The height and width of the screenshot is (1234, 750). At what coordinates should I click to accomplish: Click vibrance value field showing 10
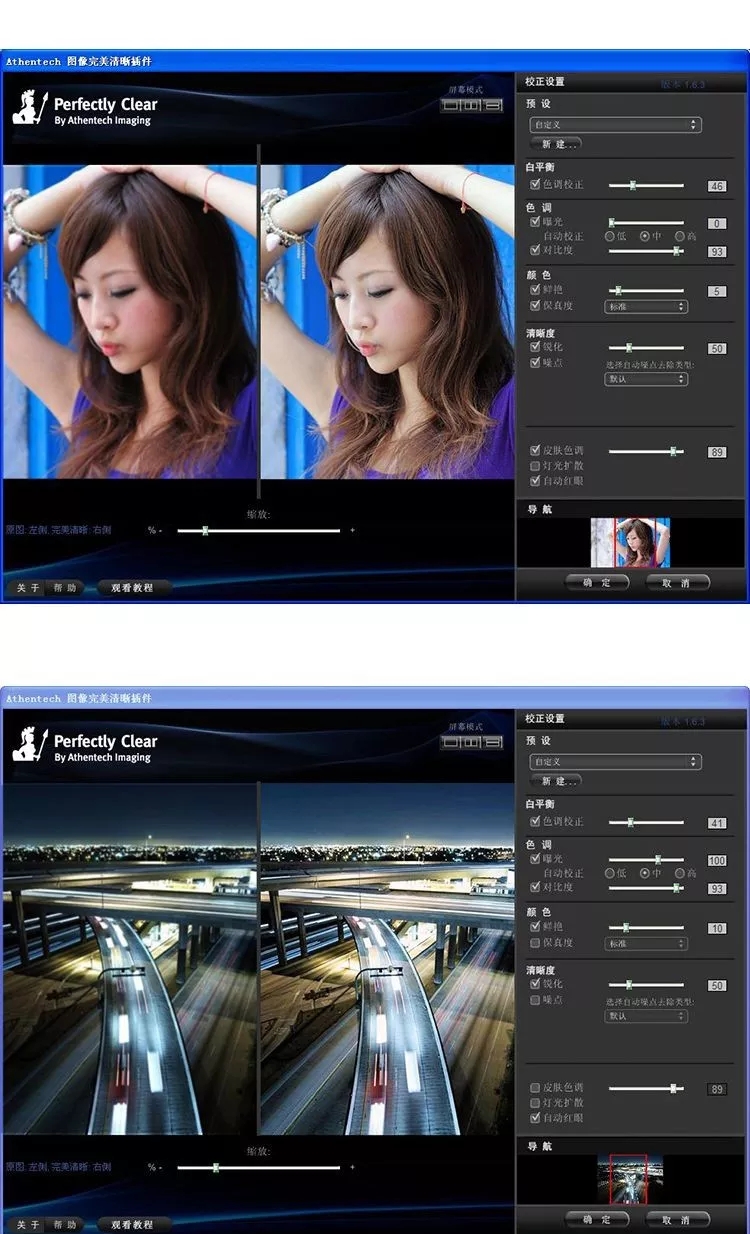click(x=717, y=929)
